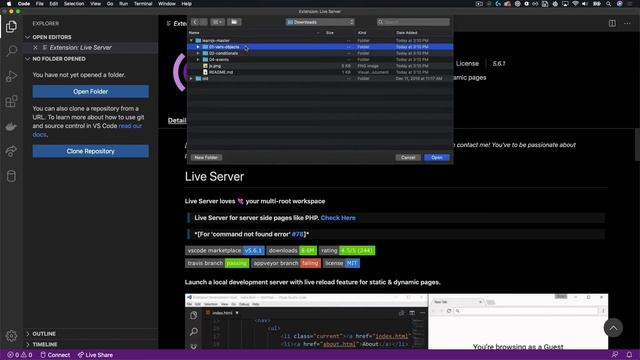Viewport: 640px width, 360px height.
Task: Open the Live Share view in activity bar
Action: point(11,151)
